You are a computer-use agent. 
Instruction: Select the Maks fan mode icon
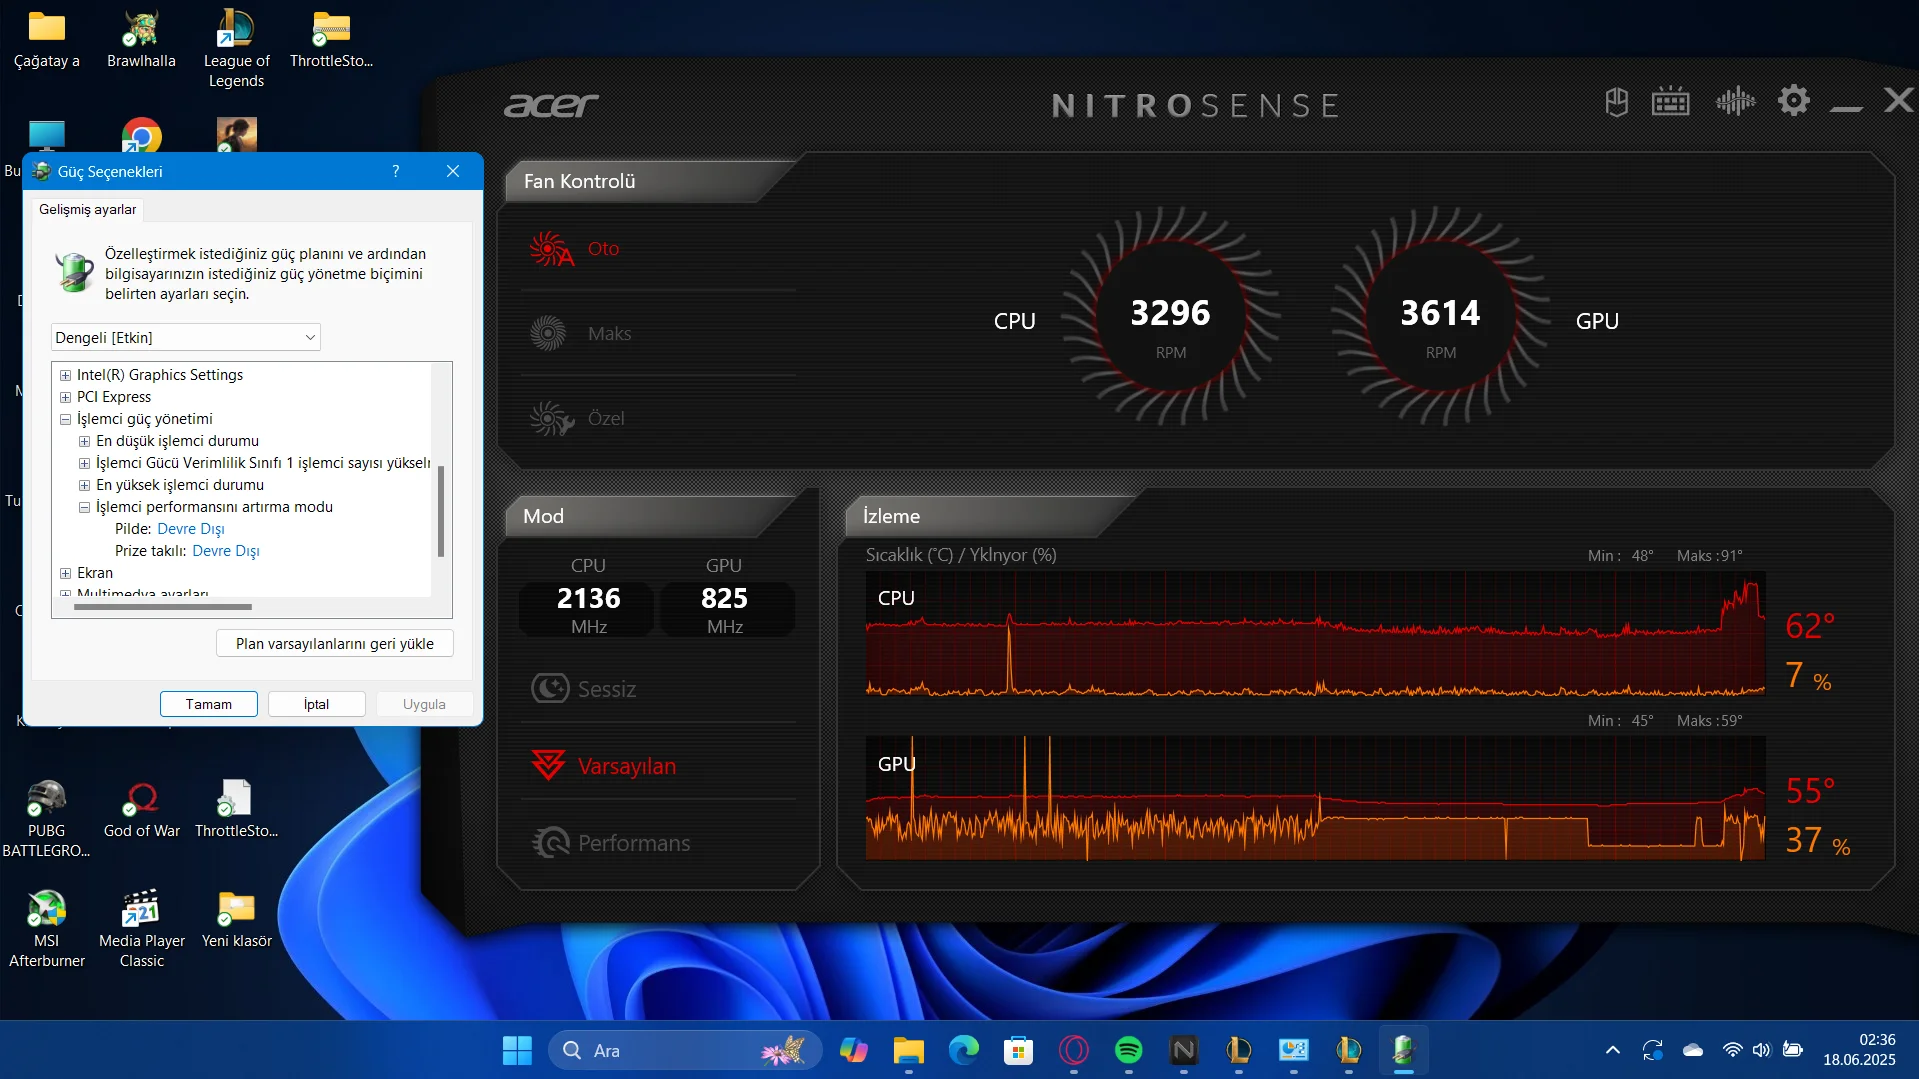[x=548, y=333]
